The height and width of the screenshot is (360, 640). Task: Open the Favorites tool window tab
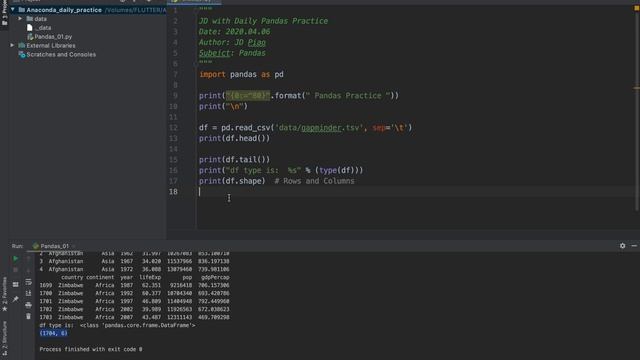point(4,294)
